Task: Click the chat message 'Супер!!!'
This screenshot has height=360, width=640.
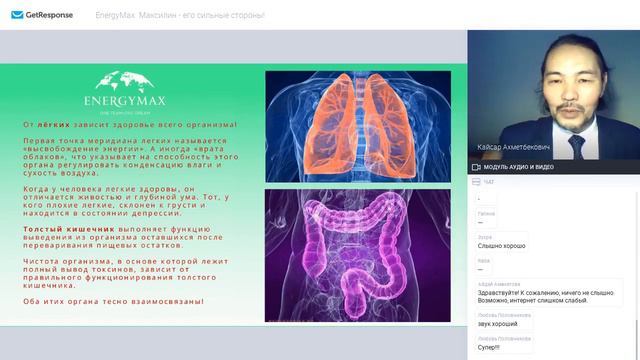Action: click(488, 347)
